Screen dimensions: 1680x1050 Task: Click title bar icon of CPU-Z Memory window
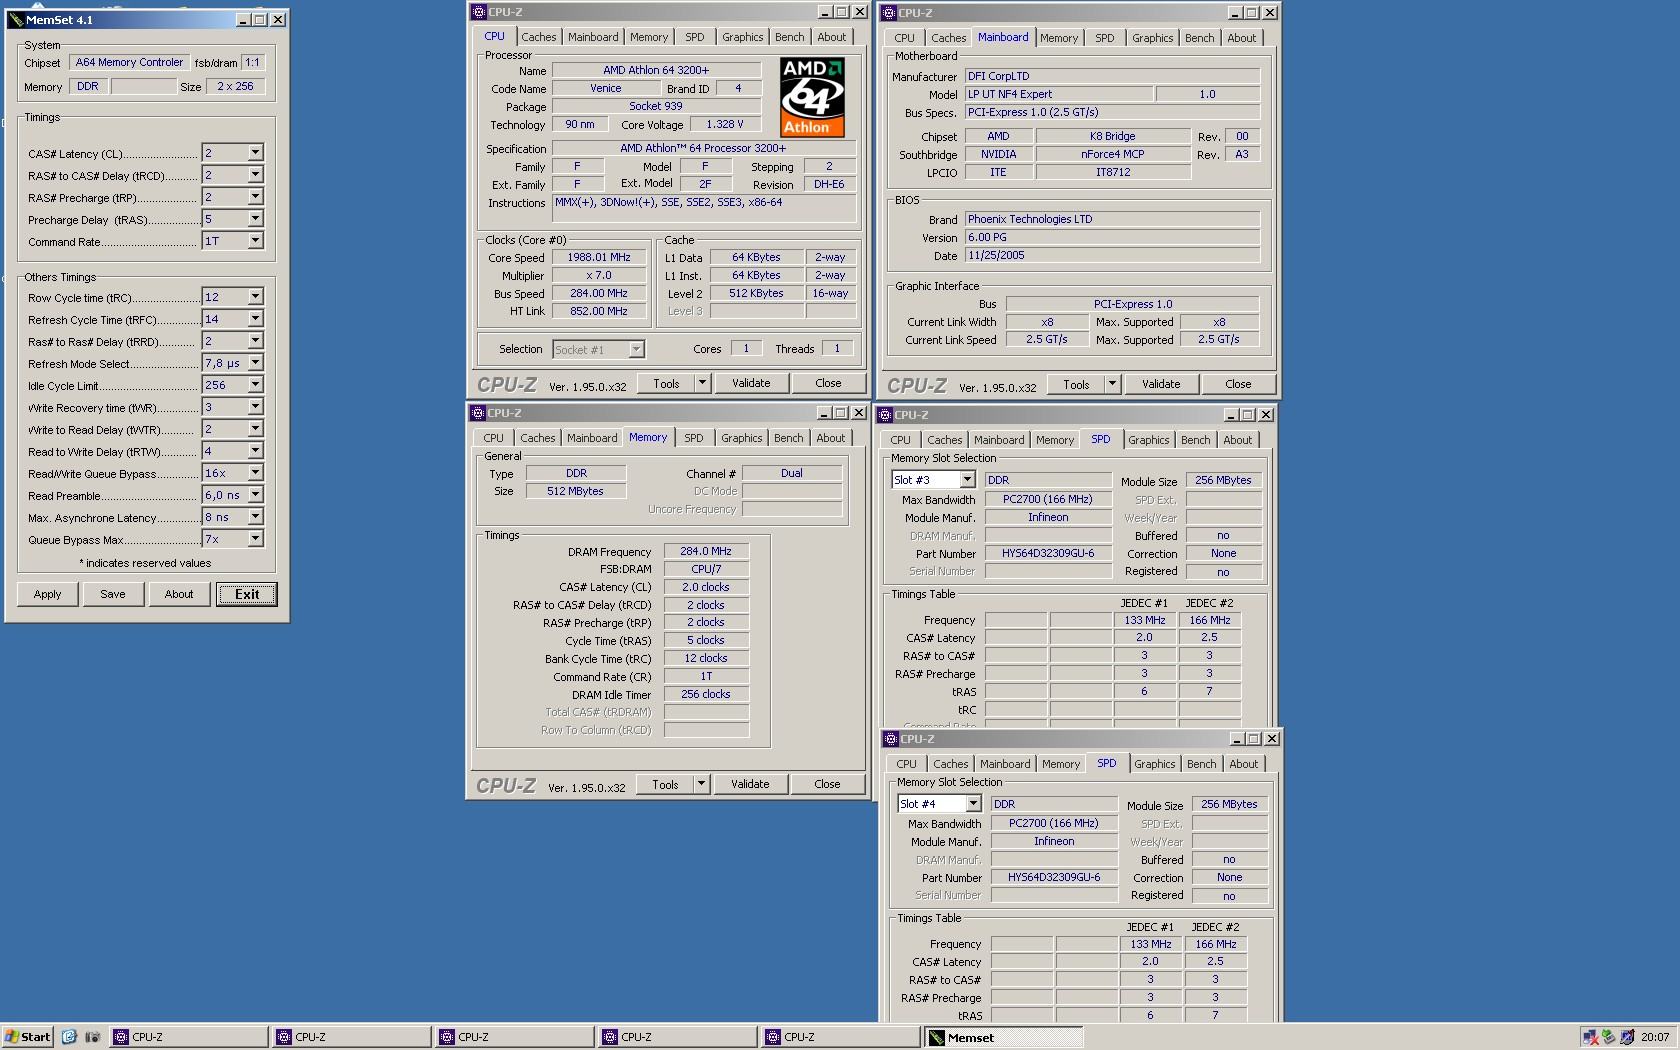(x=478, y=413)
